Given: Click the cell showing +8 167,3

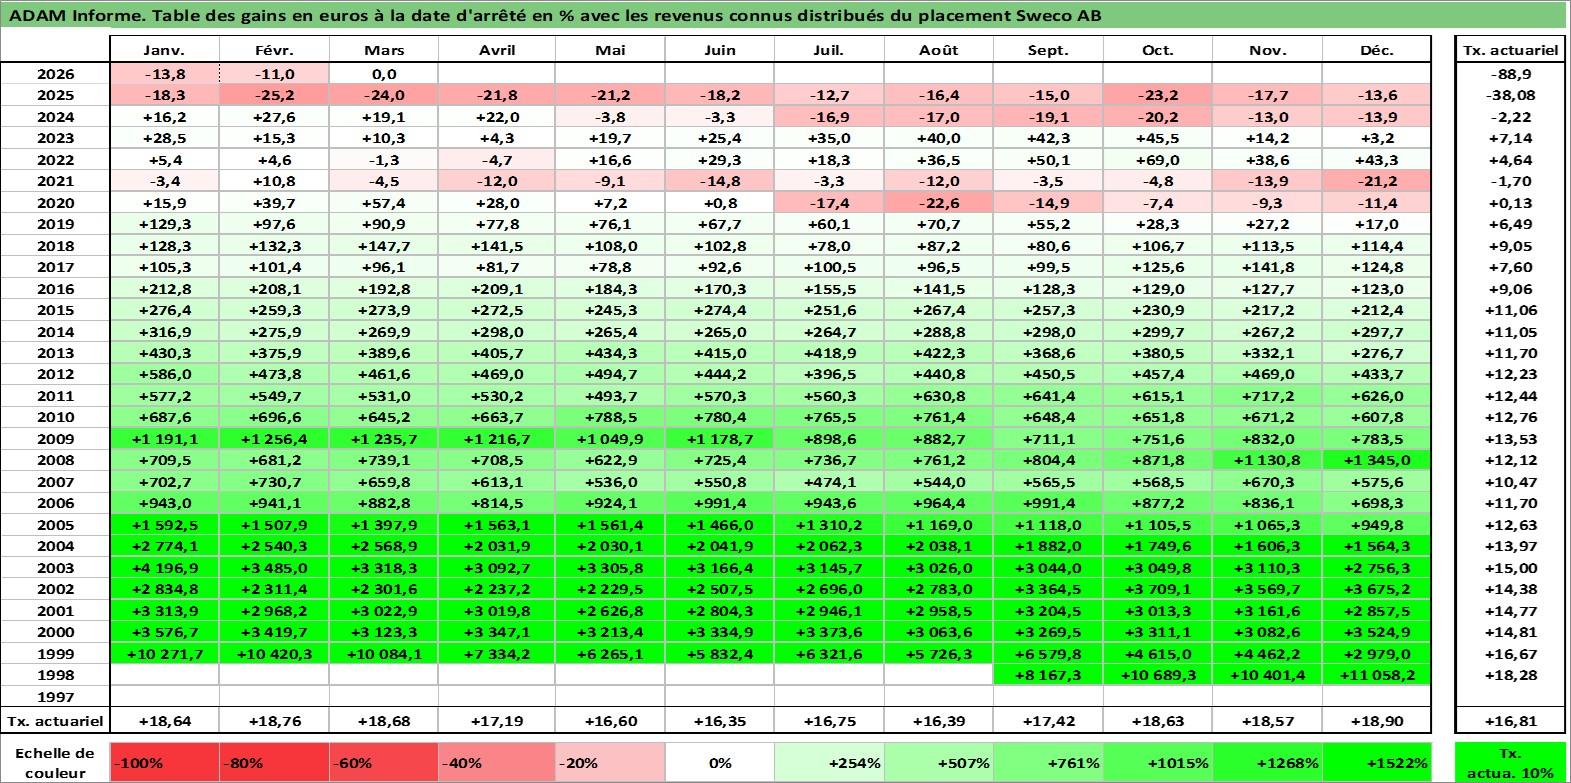Looking at the screenshot, I should pos(1048,675).
